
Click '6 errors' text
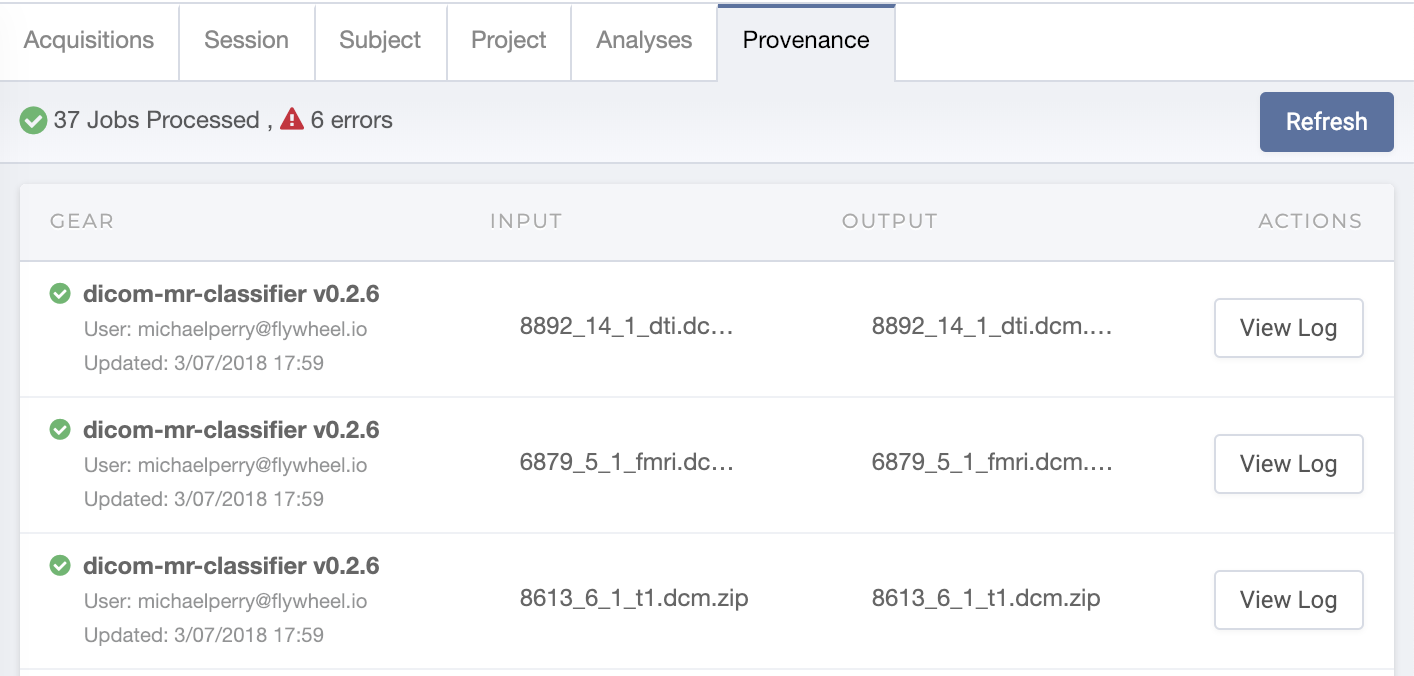tap(351, 120)
